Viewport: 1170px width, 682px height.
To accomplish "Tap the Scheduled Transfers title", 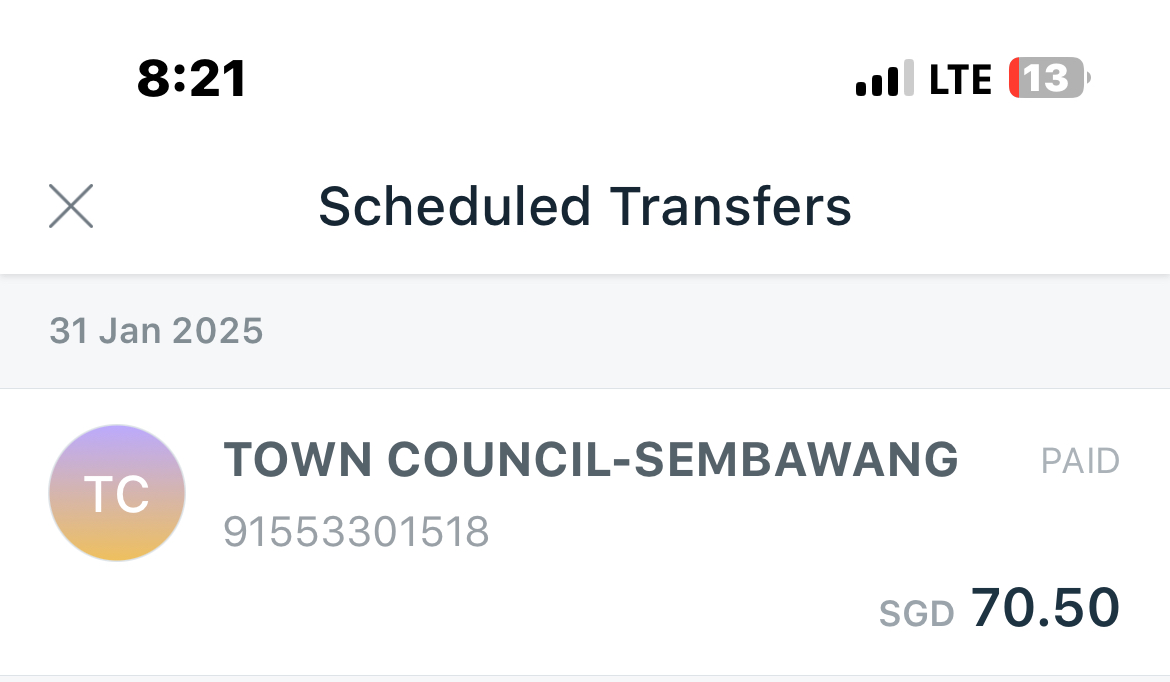I will [x=585, y=207].
